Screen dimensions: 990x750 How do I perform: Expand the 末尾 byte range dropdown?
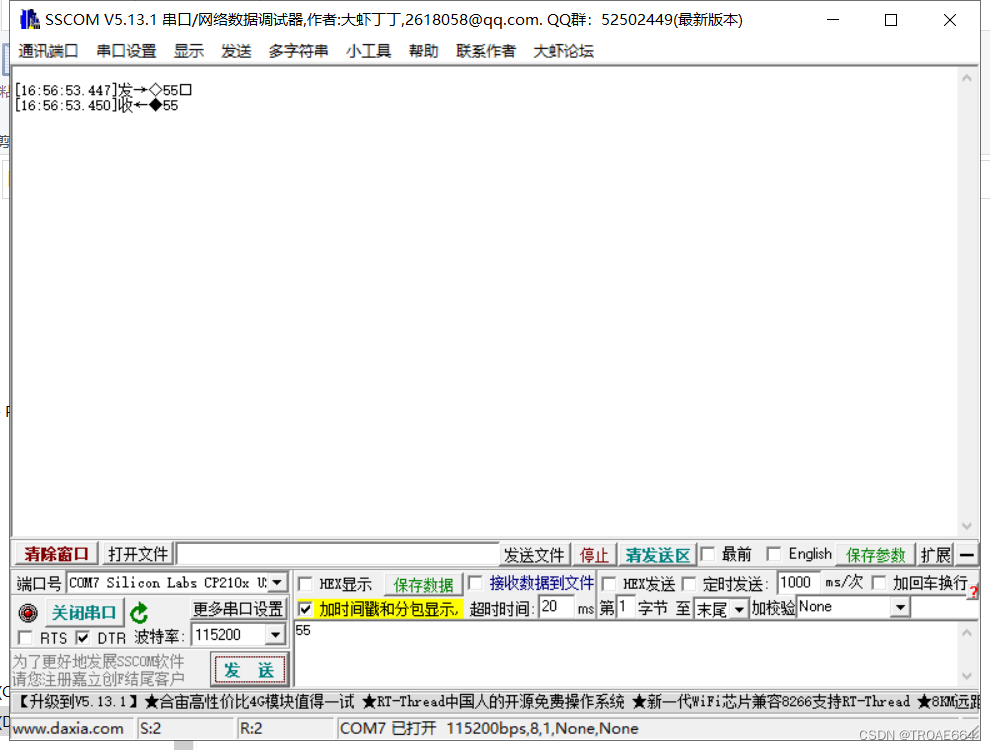pos(739,609)
